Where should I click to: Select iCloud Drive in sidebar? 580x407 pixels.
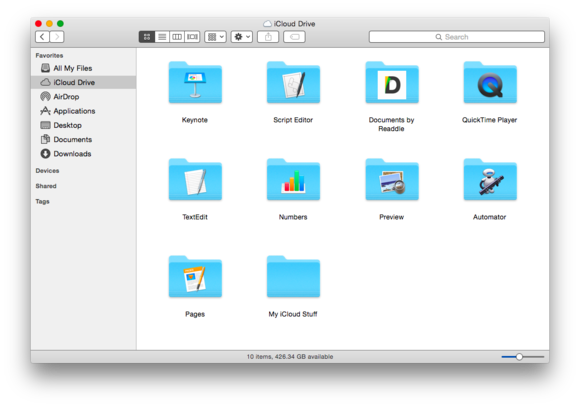[84, 82]
